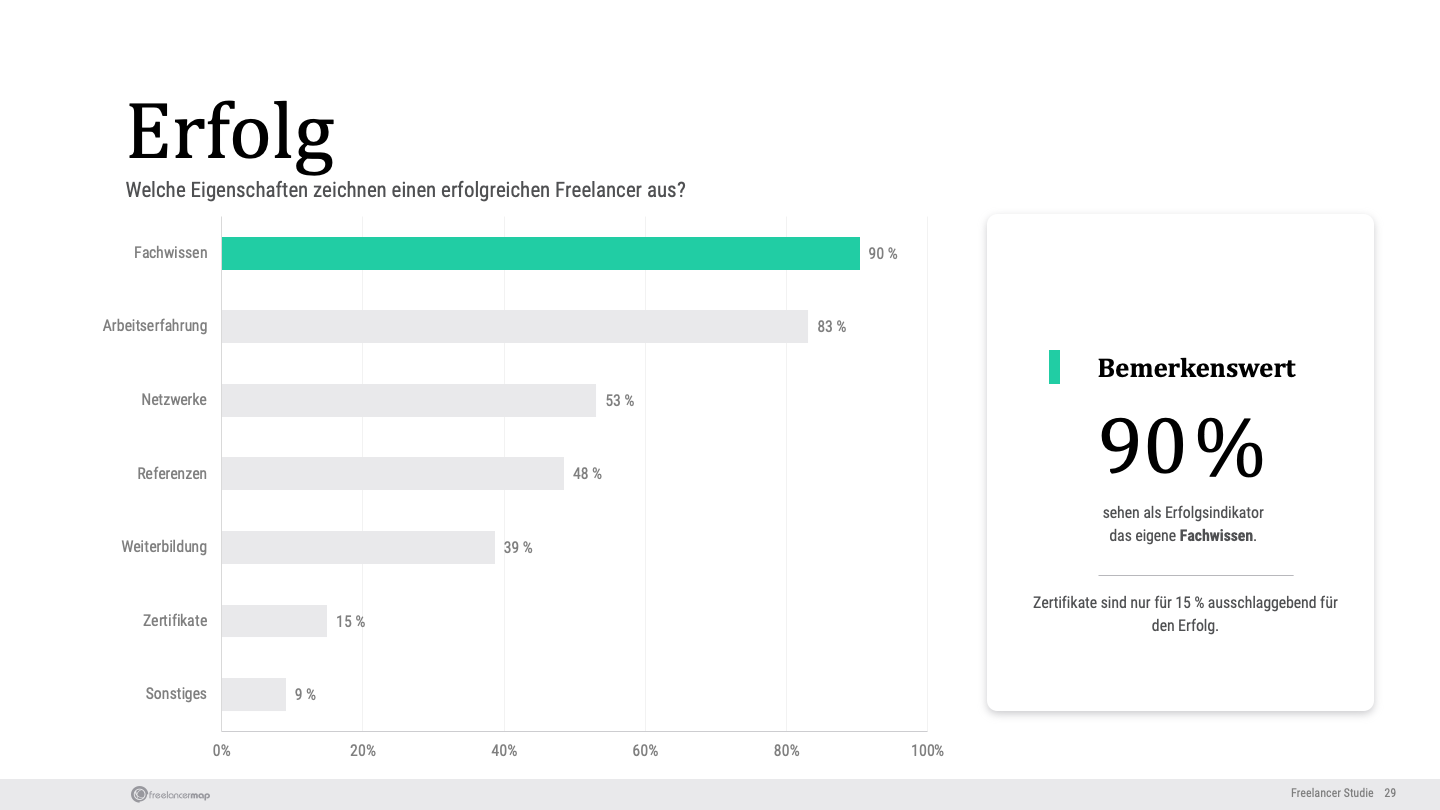
Task: Click the Erfolg slide title
Action: (230, 133)
